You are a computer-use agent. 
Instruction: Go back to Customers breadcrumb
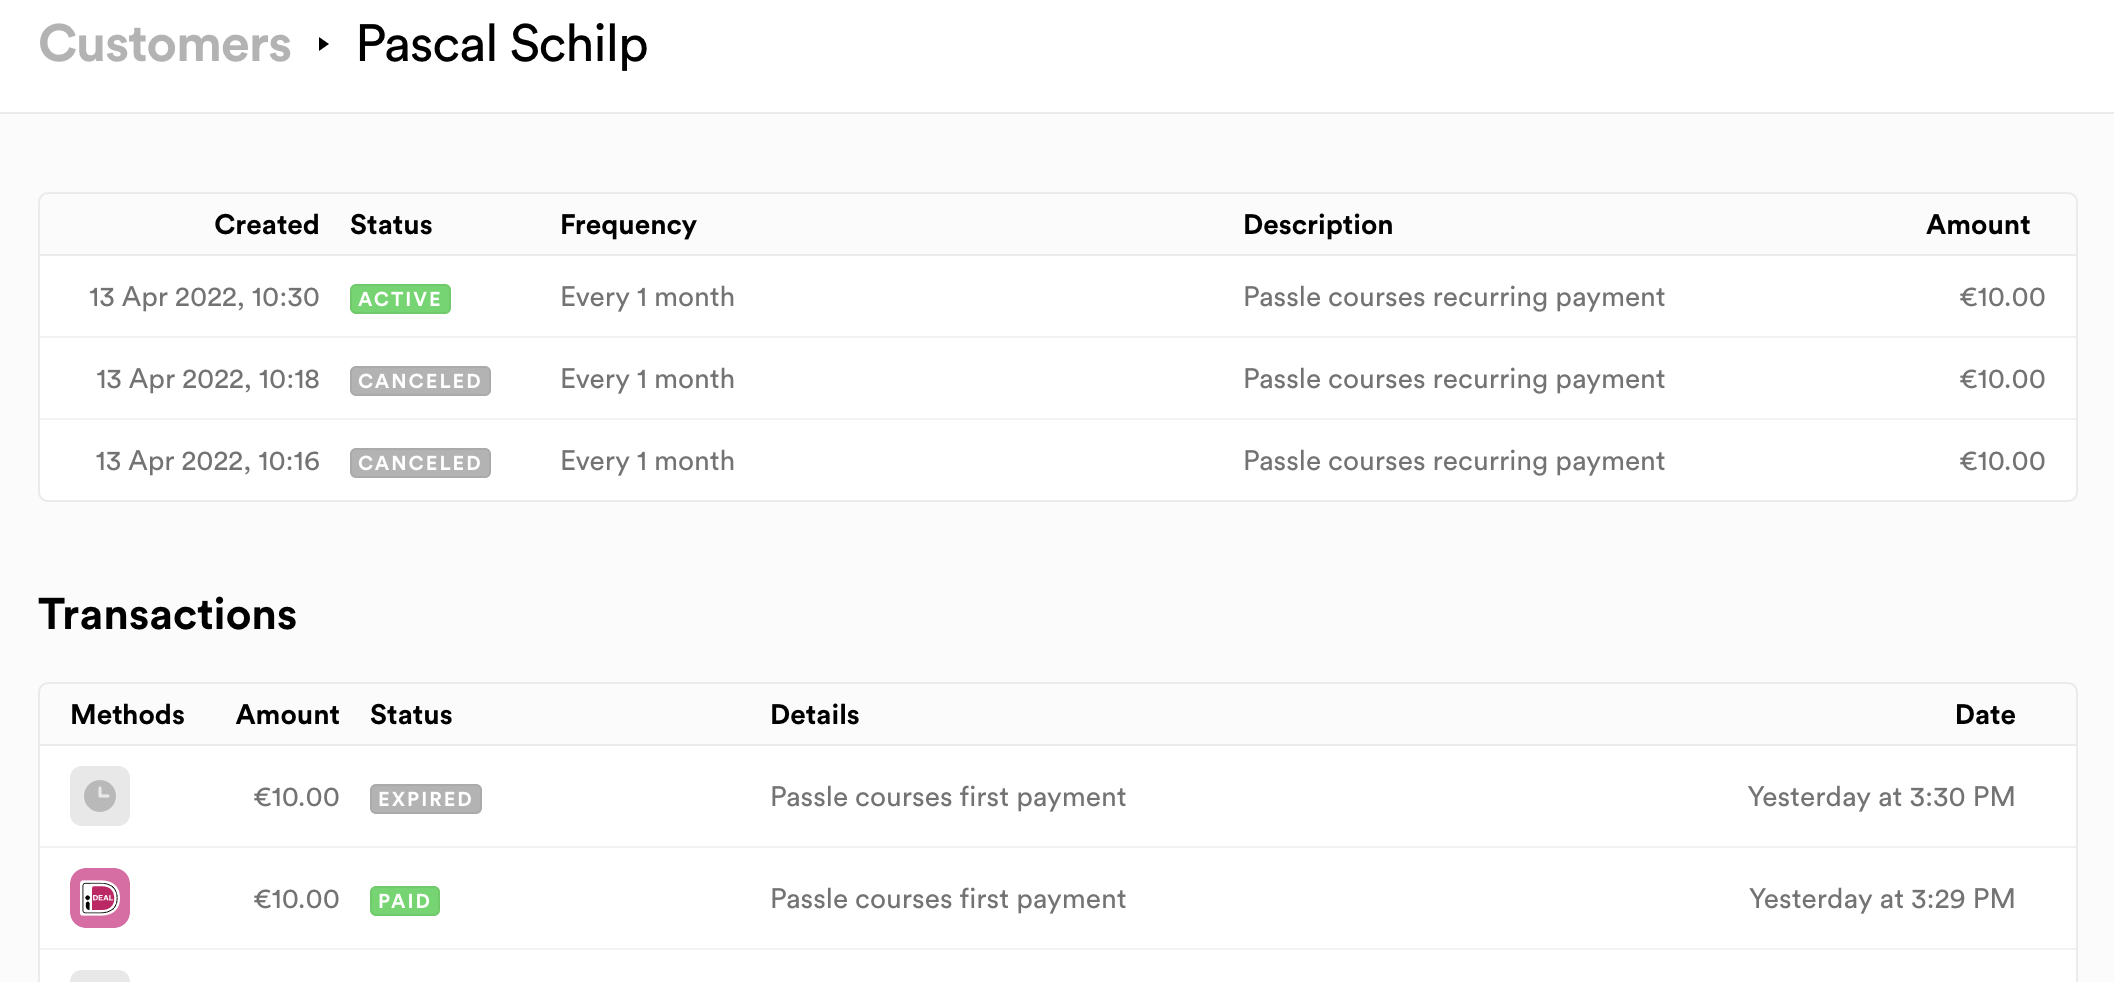tap(165, 44)
